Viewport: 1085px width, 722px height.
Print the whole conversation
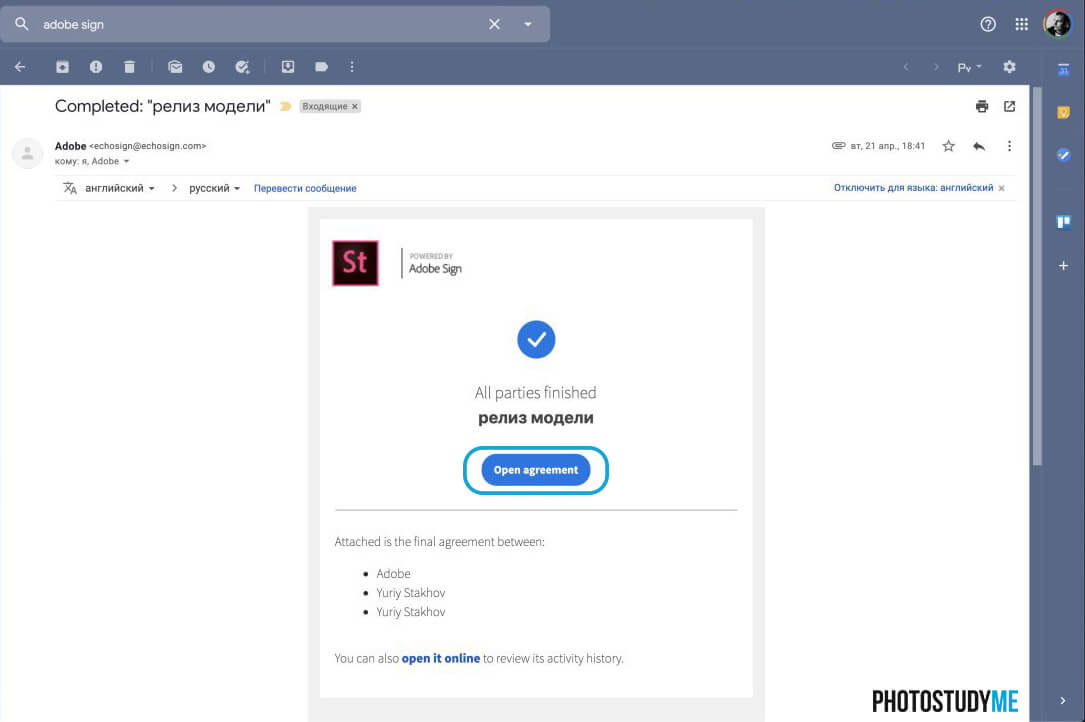(982, 106)
